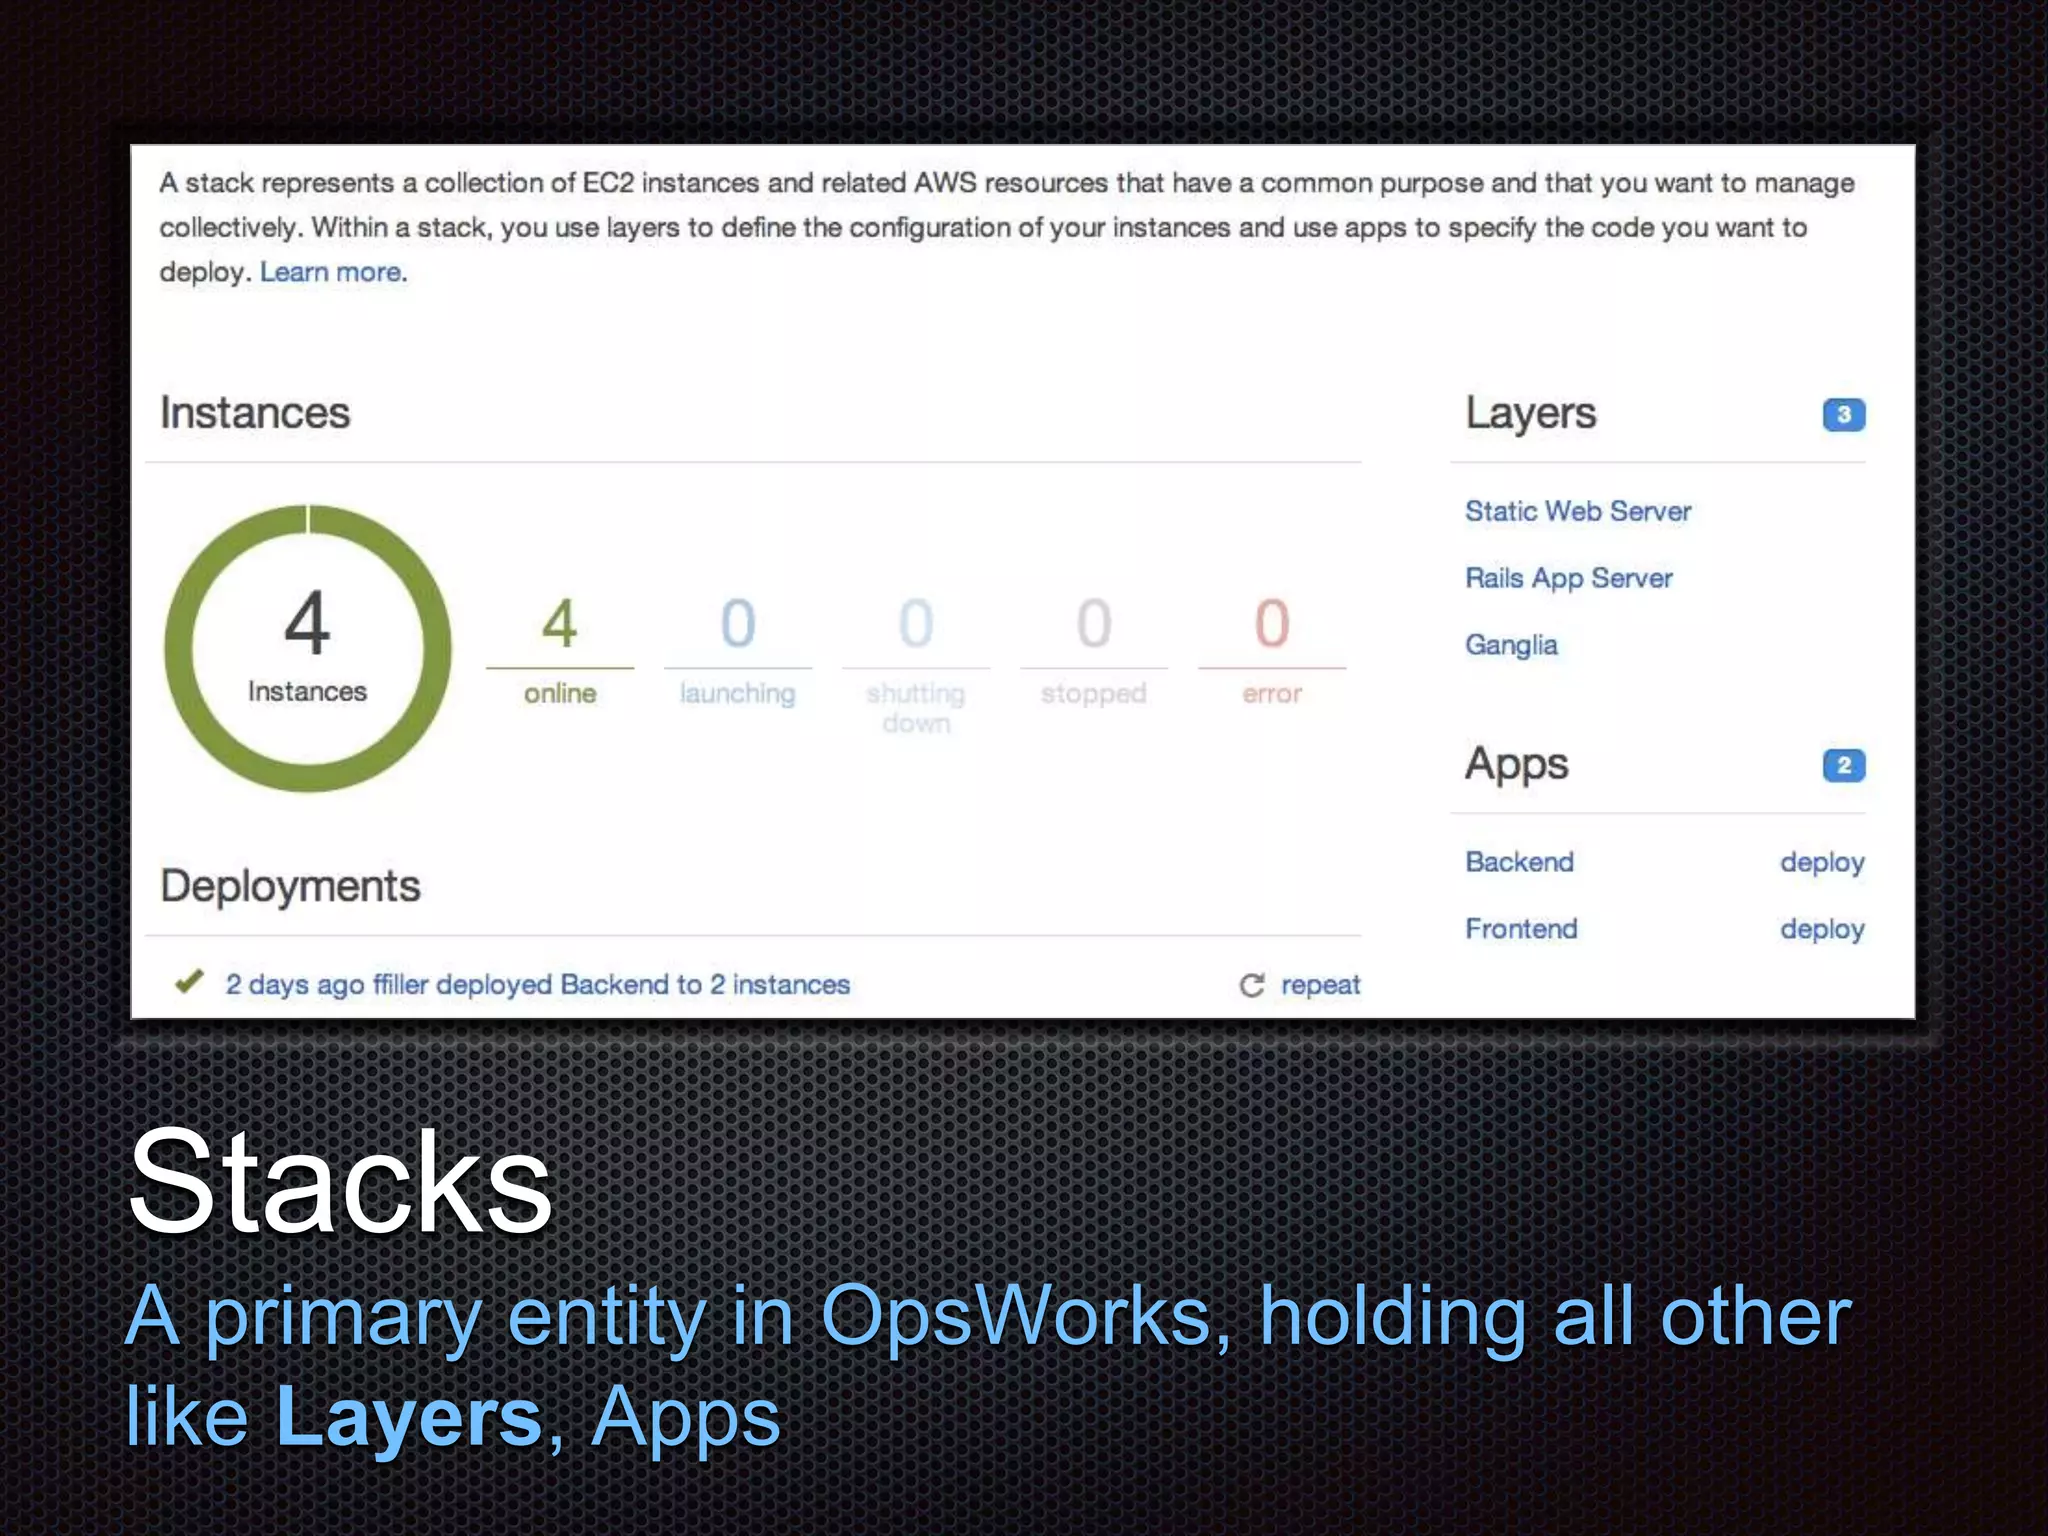The width and height of the screenshot is (2048, 1536).
Task: Click the Apps count badge showing 2
Action: coord(1843,766)
